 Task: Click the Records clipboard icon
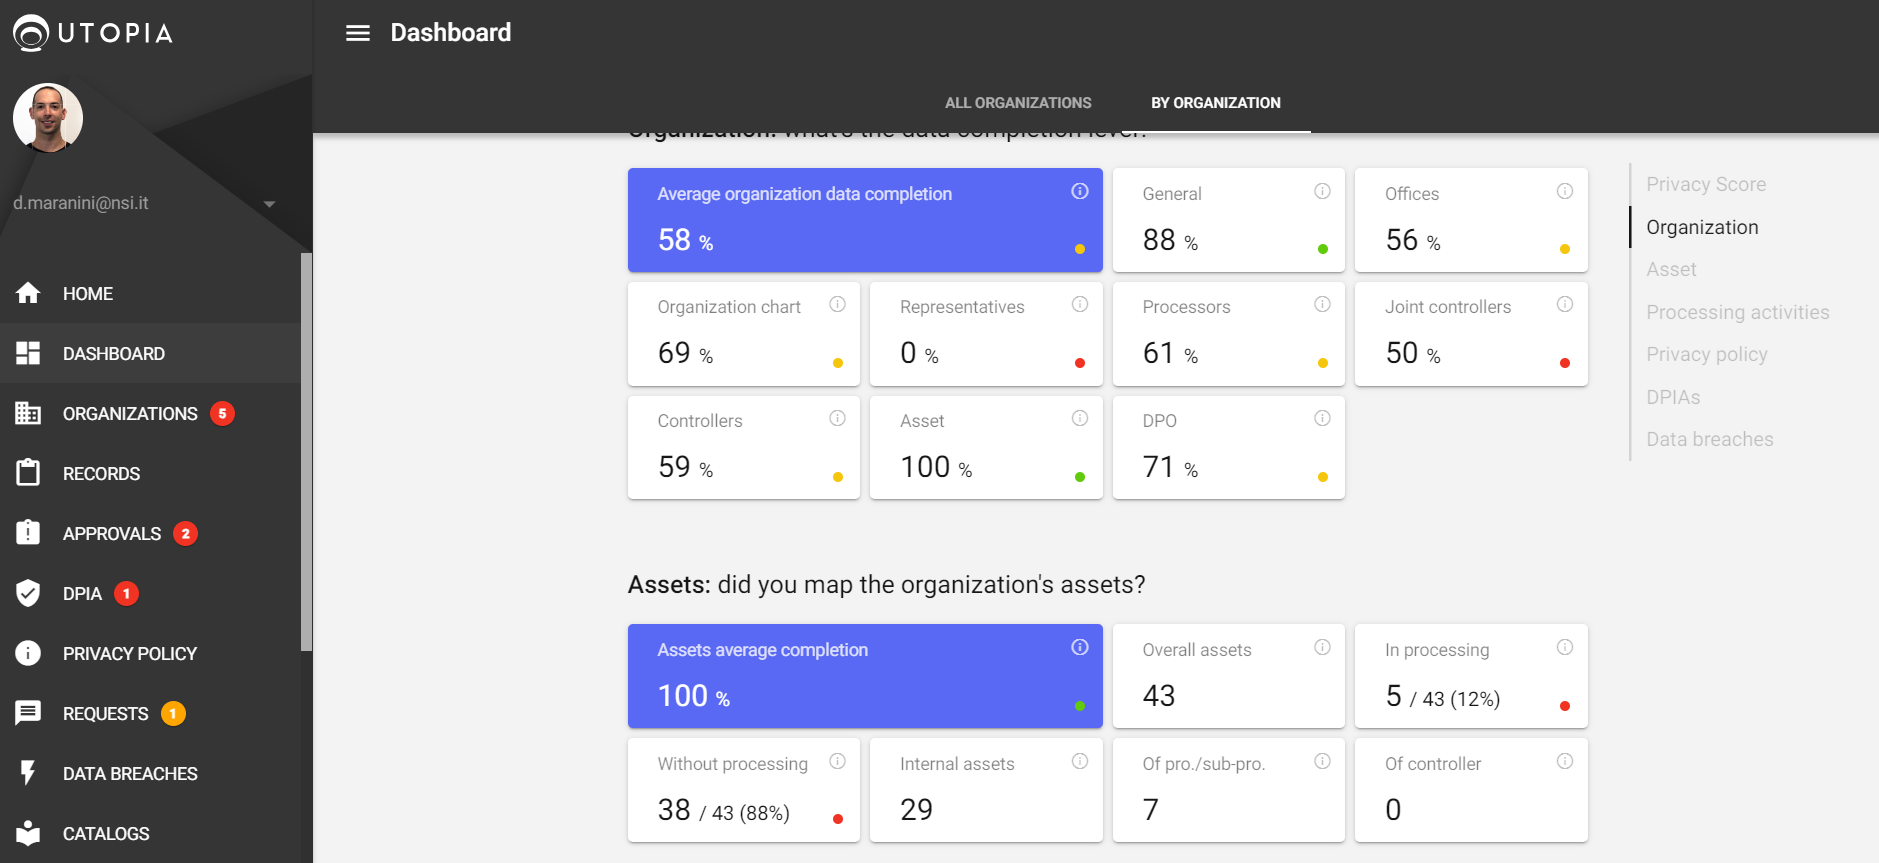[28, 473]
